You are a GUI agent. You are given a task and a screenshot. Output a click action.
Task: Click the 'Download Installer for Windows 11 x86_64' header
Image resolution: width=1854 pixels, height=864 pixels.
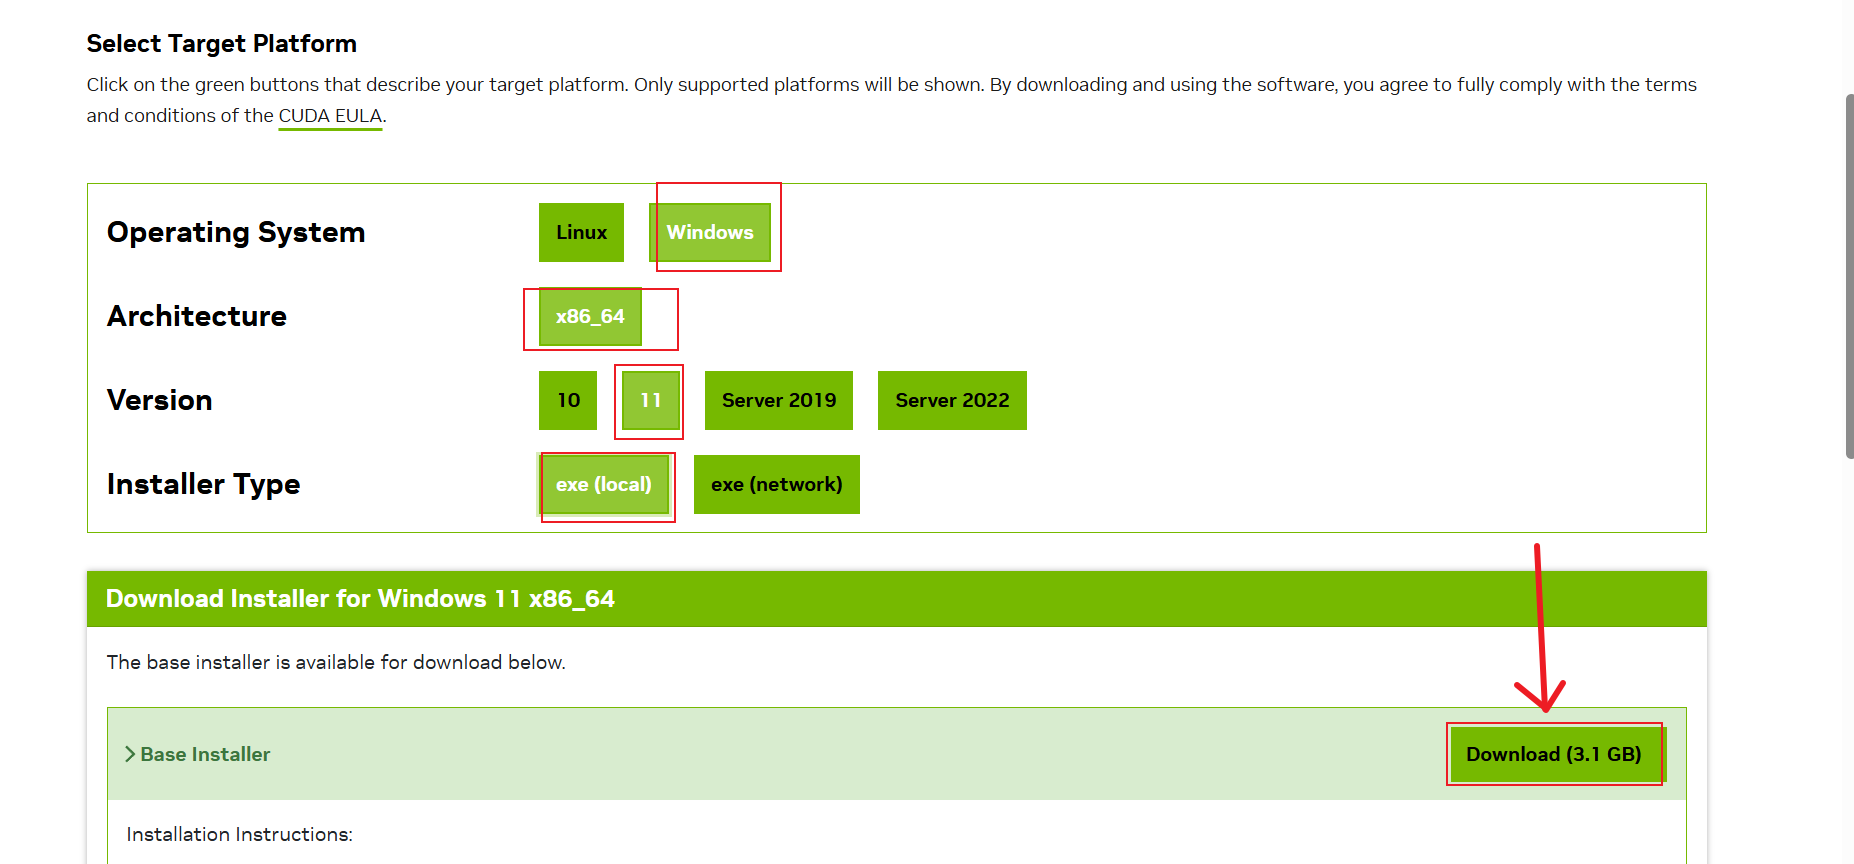tap(360, 599)
